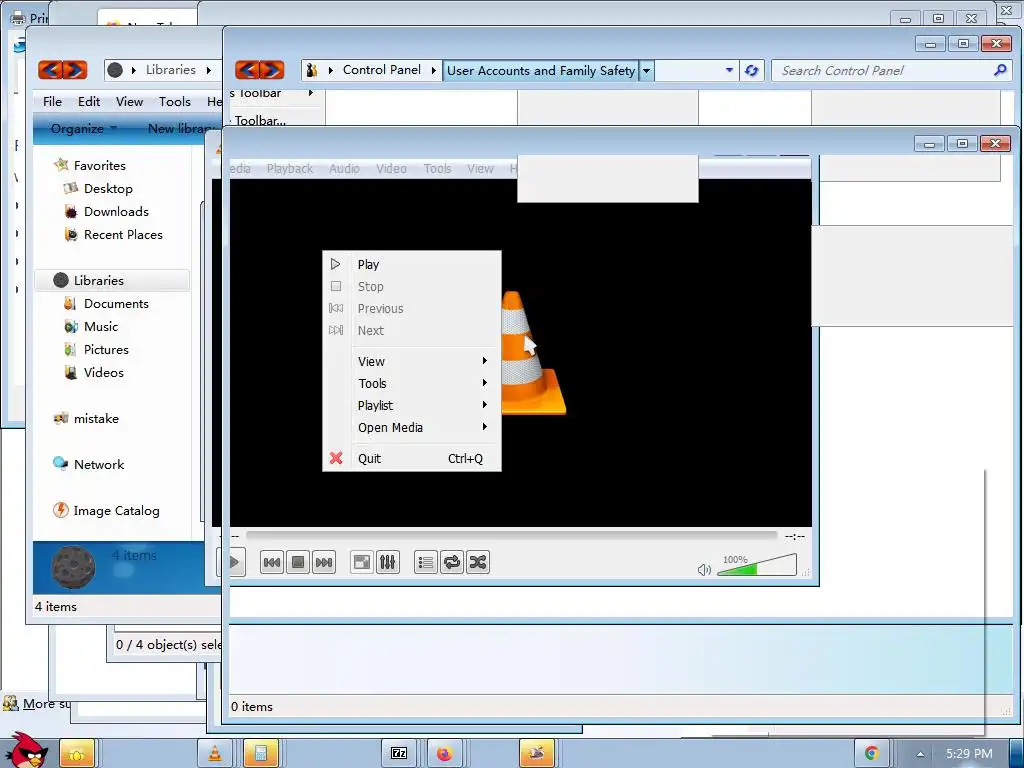This screenshot has height=768, width=1024.
Task: Adjust the VLC volume slider
Action: click(x=757, y=566)
